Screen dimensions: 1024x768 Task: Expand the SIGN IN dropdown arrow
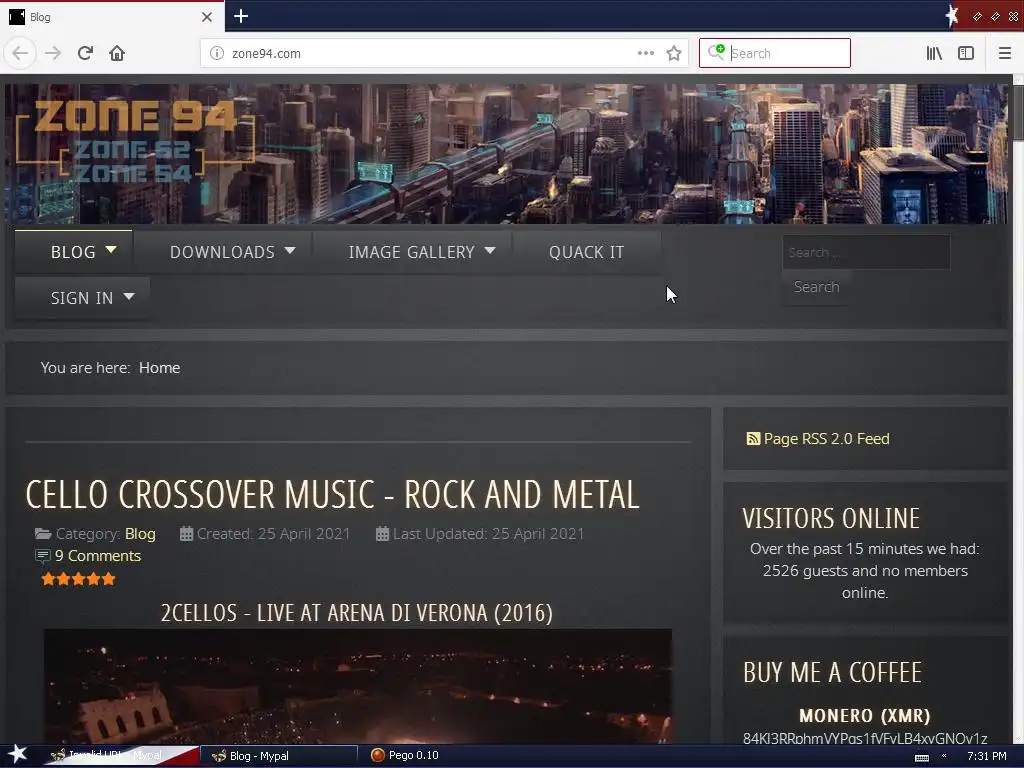[129, 296]
